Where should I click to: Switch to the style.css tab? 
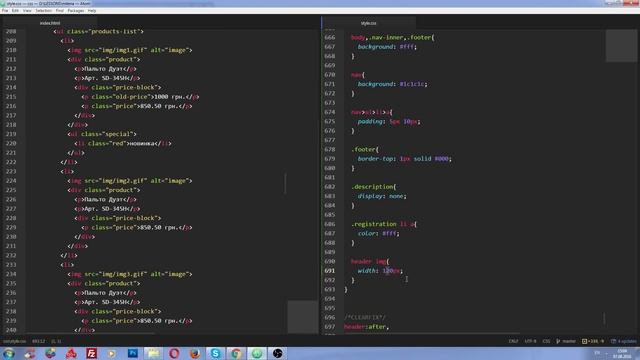(369, 23)
